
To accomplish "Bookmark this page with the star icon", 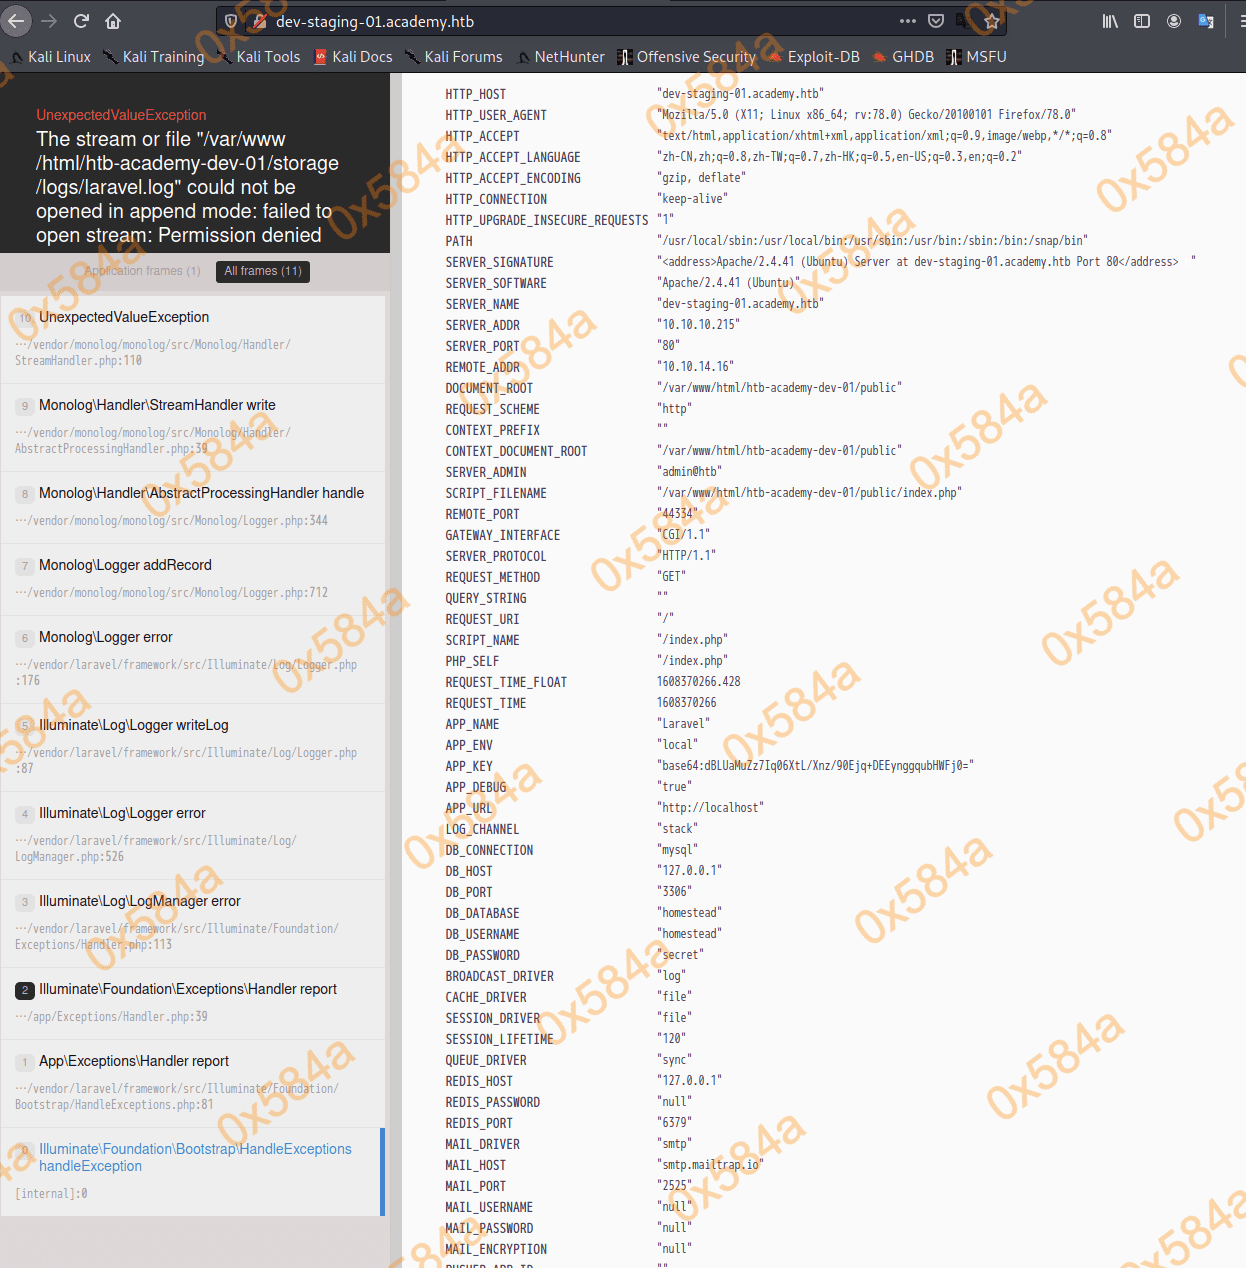I will 992,21.
